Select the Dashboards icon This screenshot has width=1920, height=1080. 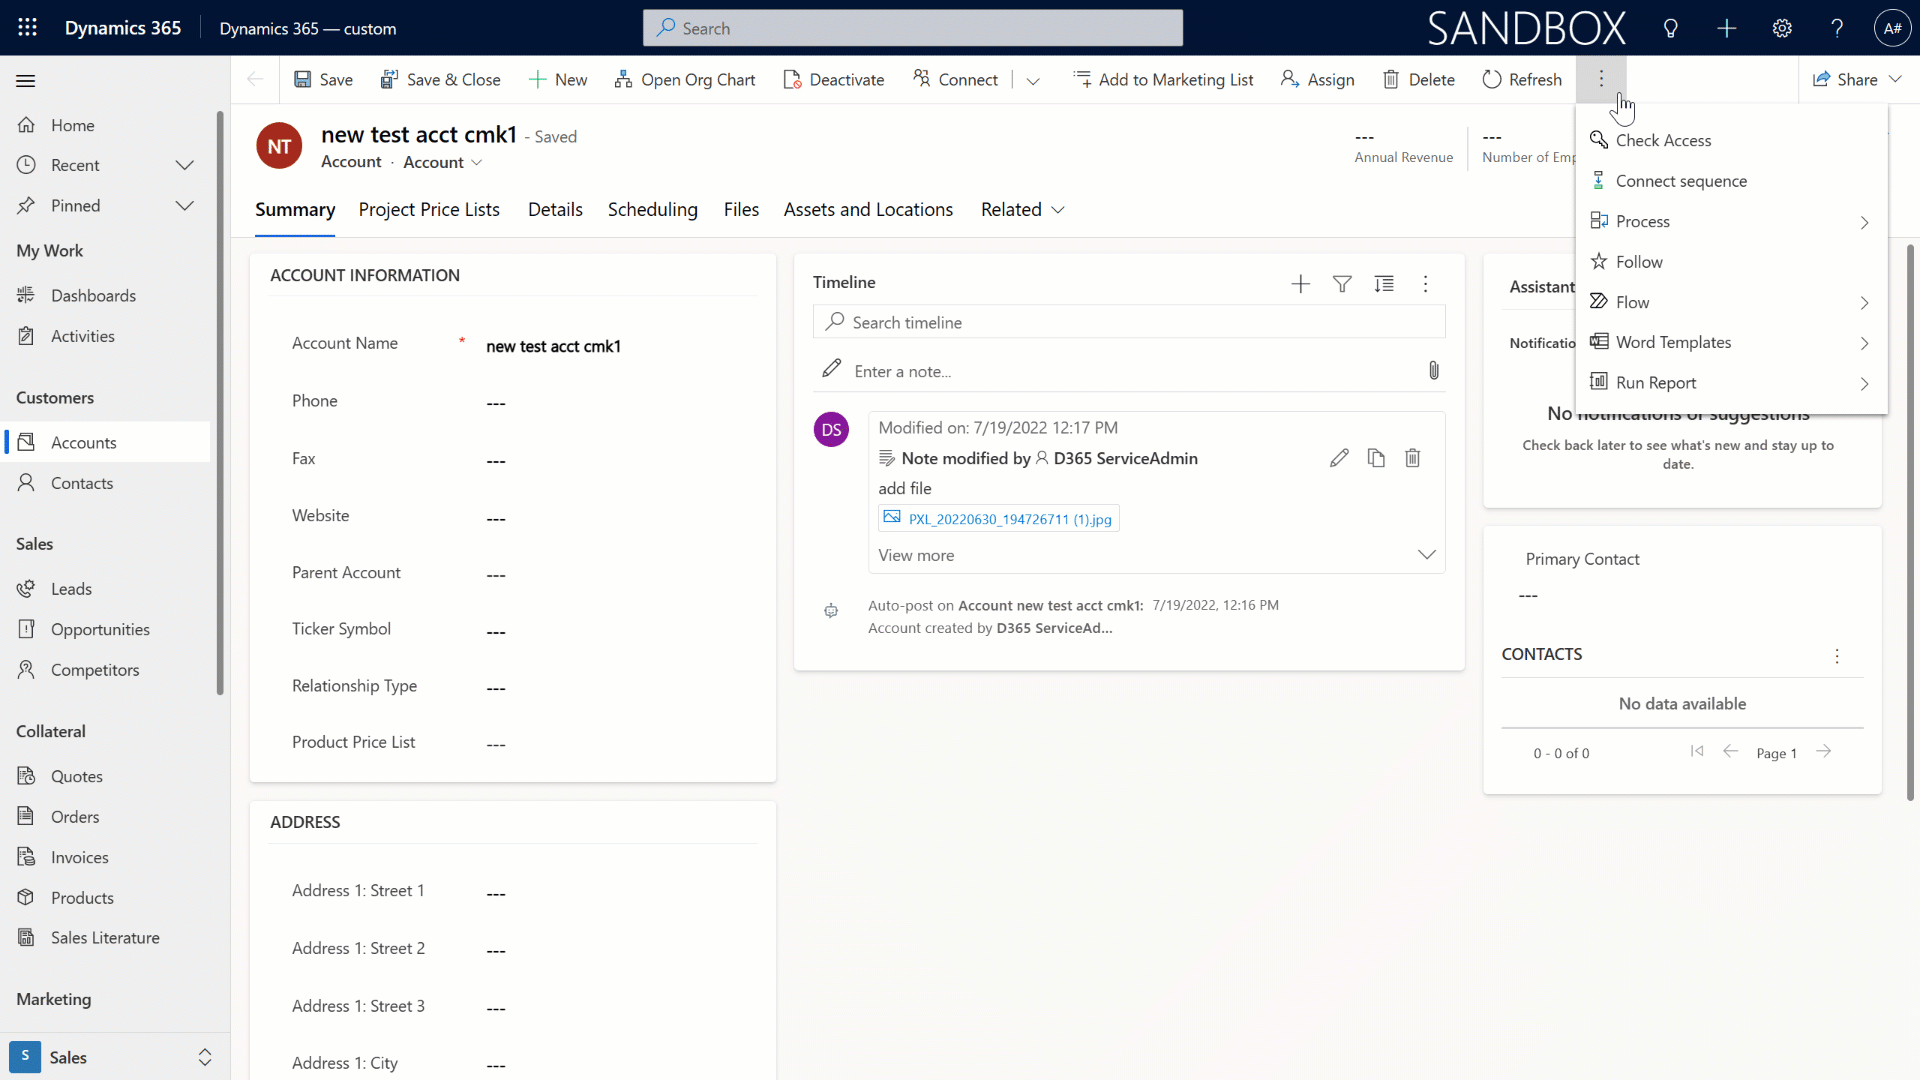(93, 295)
